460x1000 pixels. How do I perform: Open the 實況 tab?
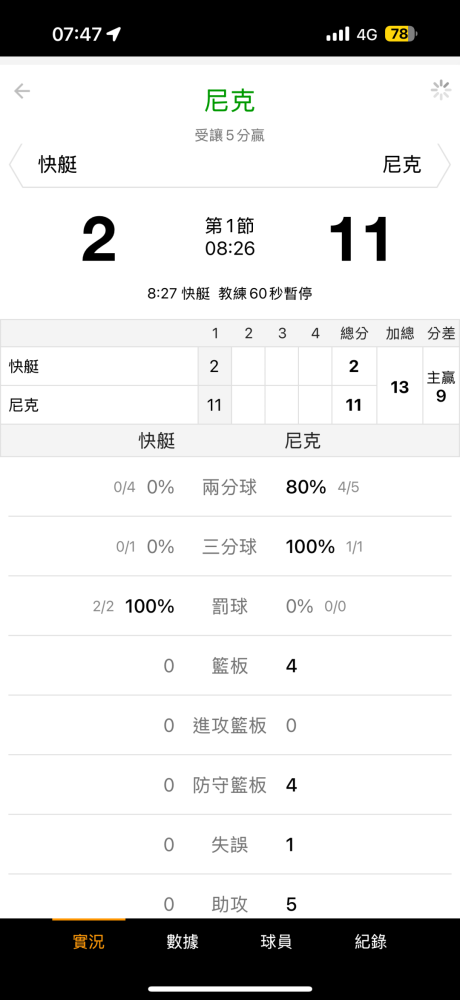(x=89, y=941)
